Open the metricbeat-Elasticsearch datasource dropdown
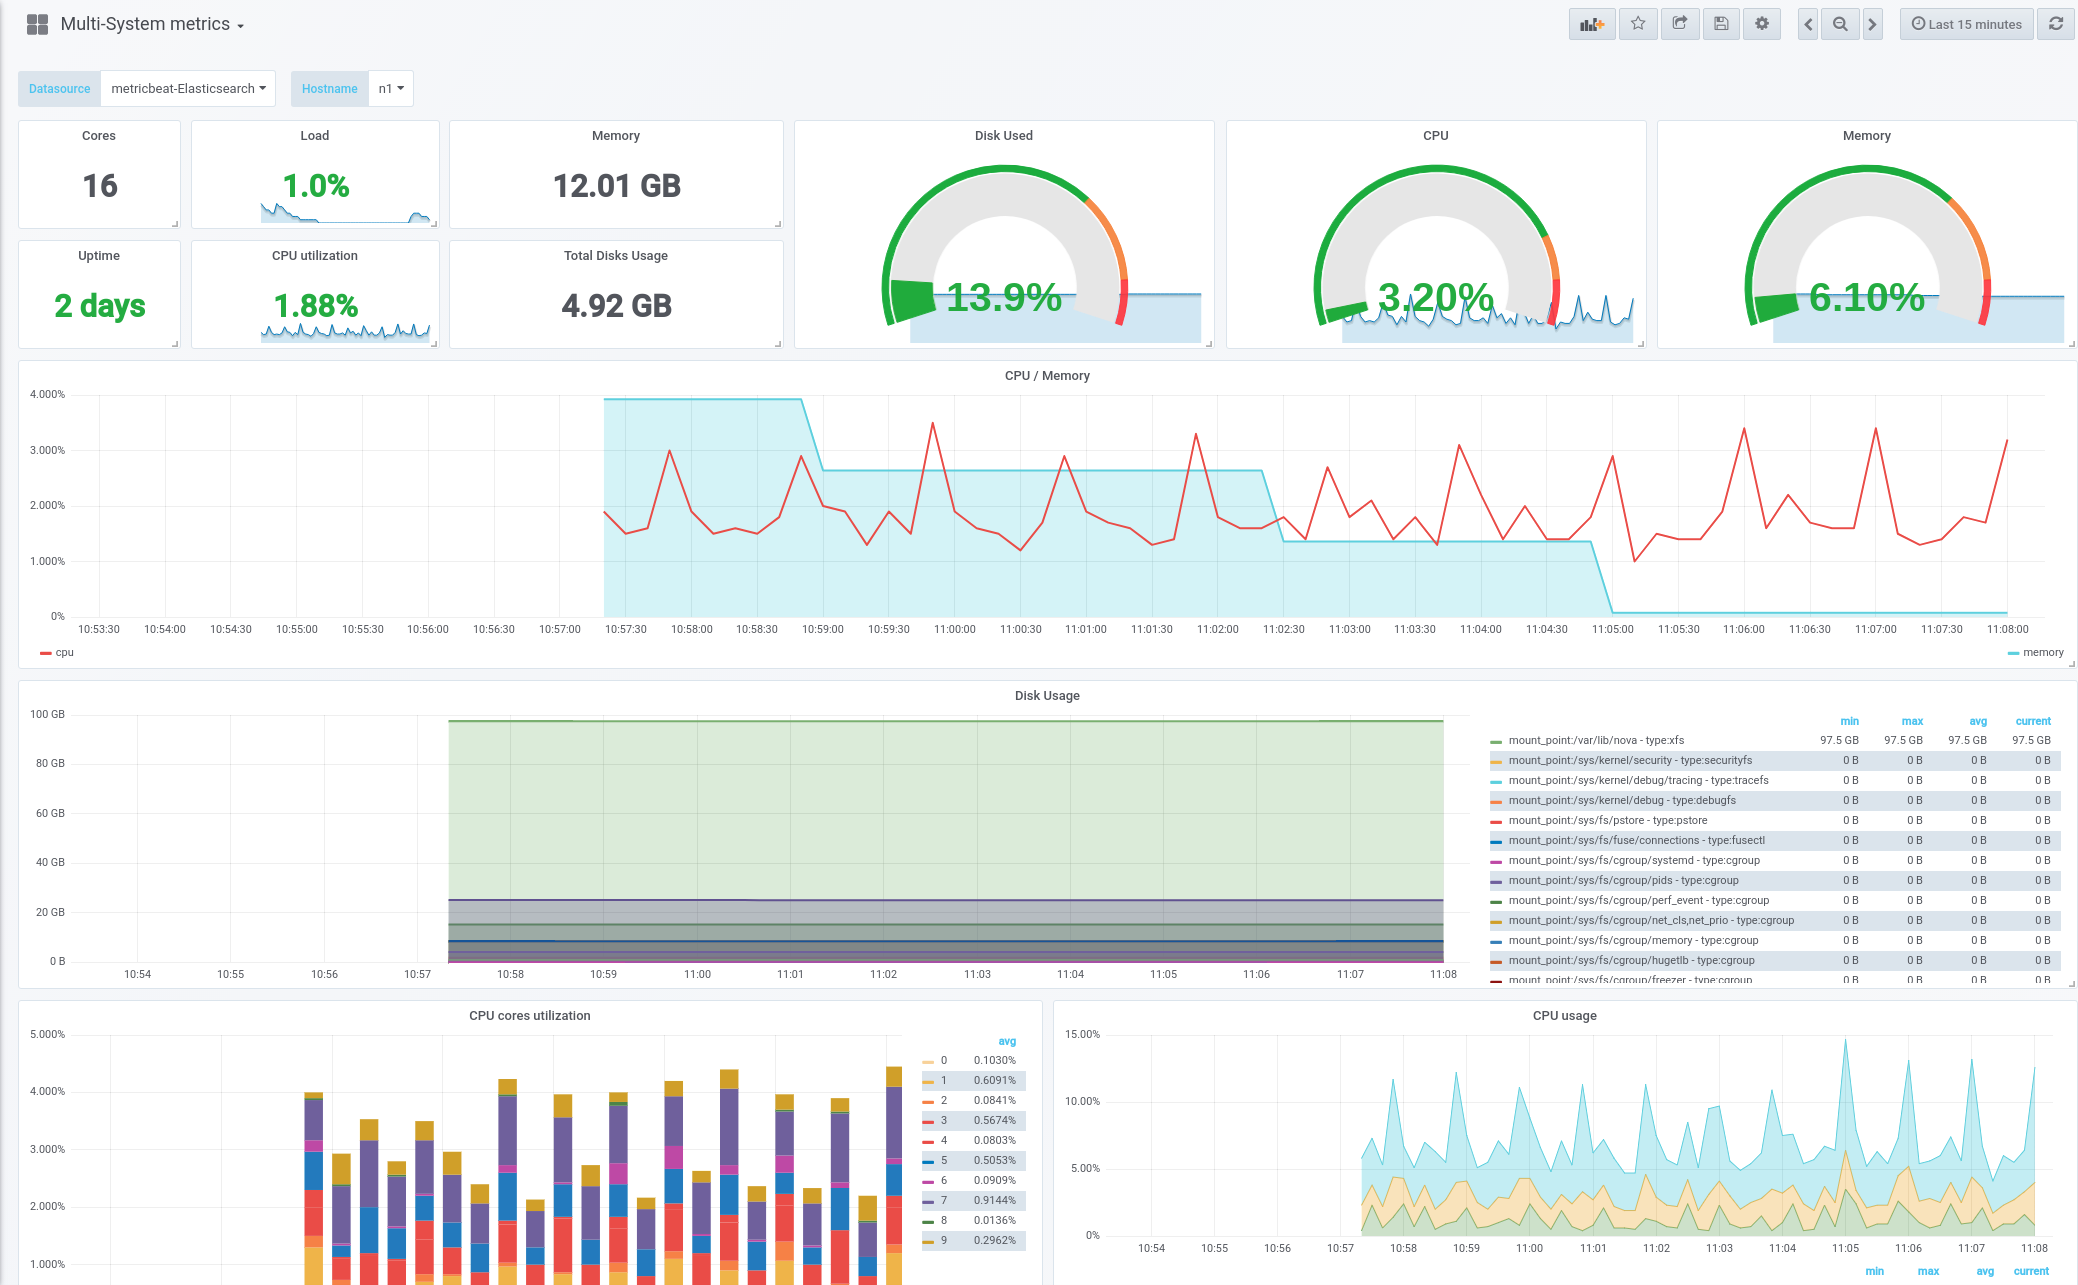 [188, 89]
